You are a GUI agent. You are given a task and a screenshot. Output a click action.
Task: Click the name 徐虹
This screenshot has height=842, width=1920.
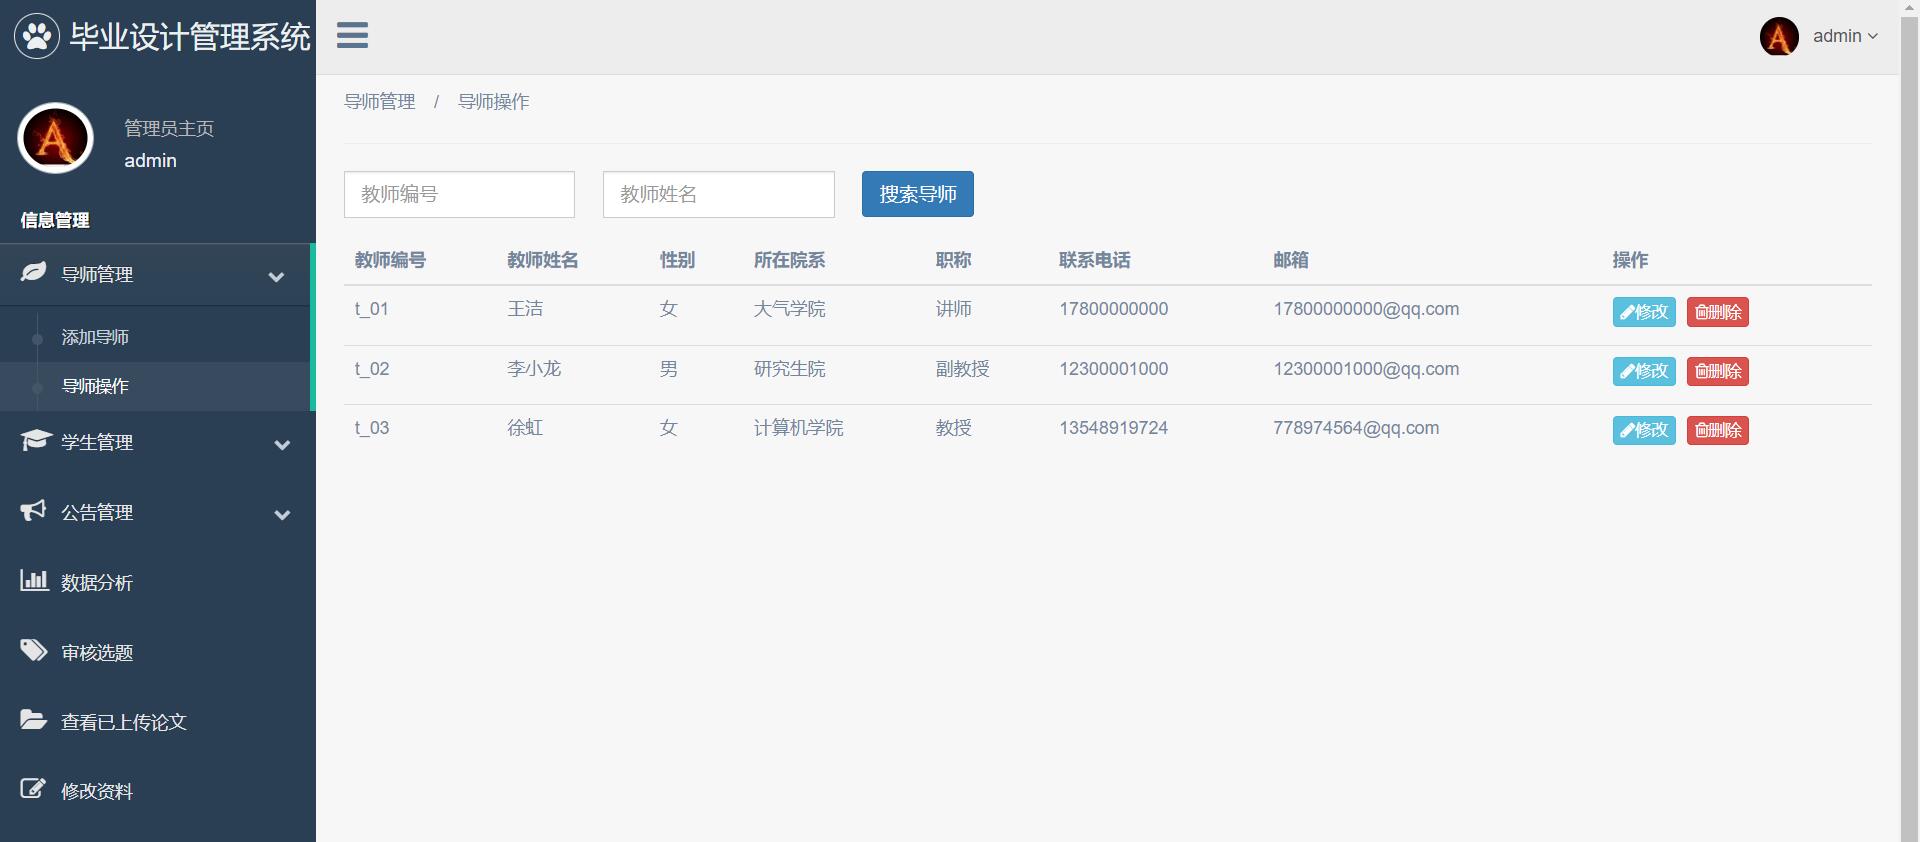coord(525,428)
